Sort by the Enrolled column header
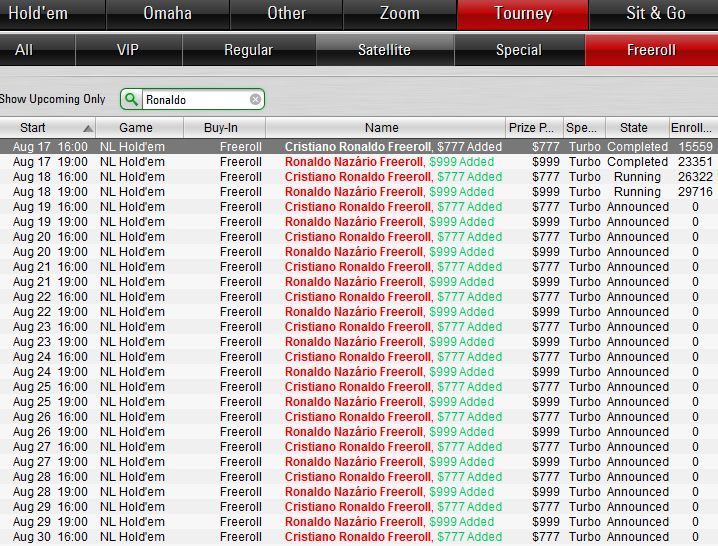 pyautogui.click(x=693, y=128)
